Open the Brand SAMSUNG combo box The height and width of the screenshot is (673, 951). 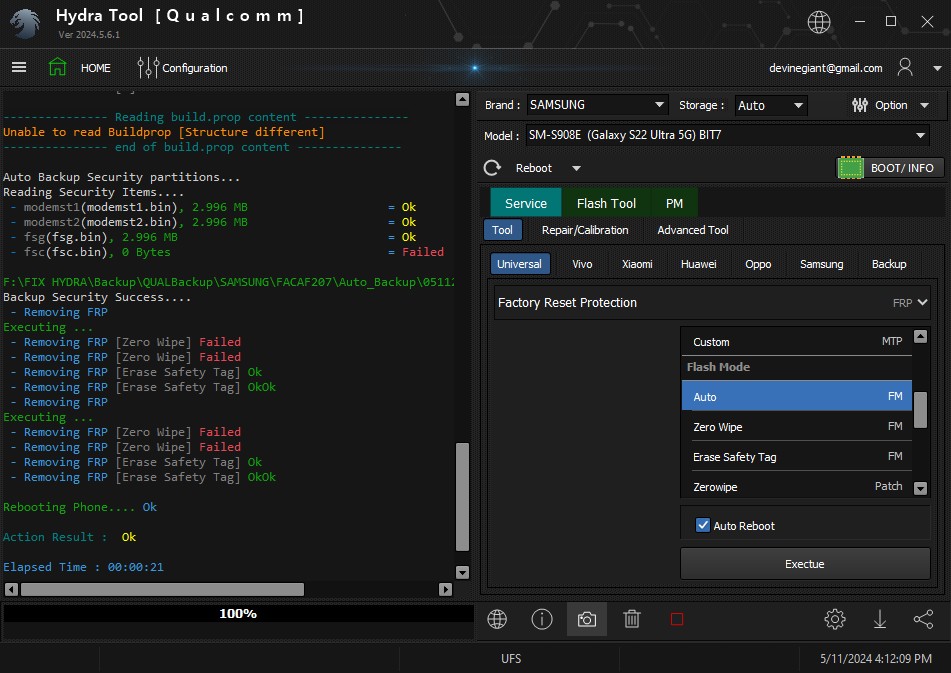tap(597, 105)
